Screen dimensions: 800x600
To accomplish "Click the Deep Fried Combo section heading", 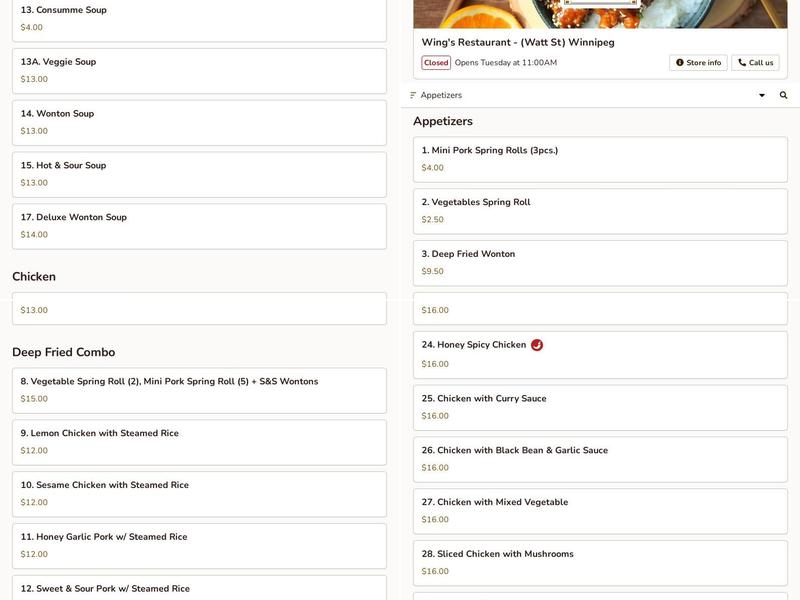I will [x=64, y=352].
